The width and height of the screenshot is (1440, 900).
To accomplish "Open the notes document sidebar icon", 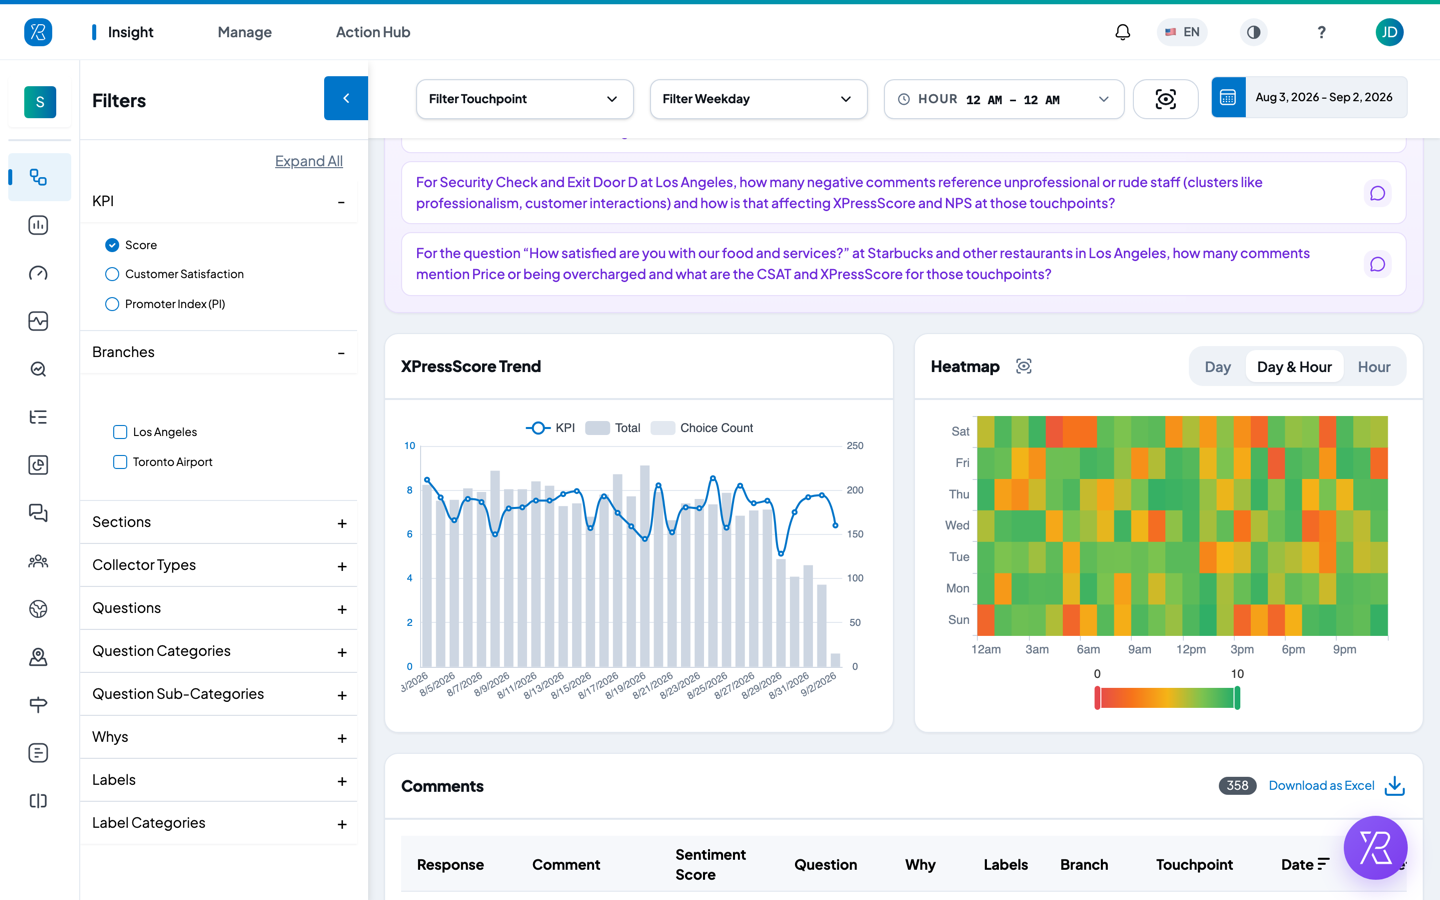I will pyautogui.click(x=38, y=753).
